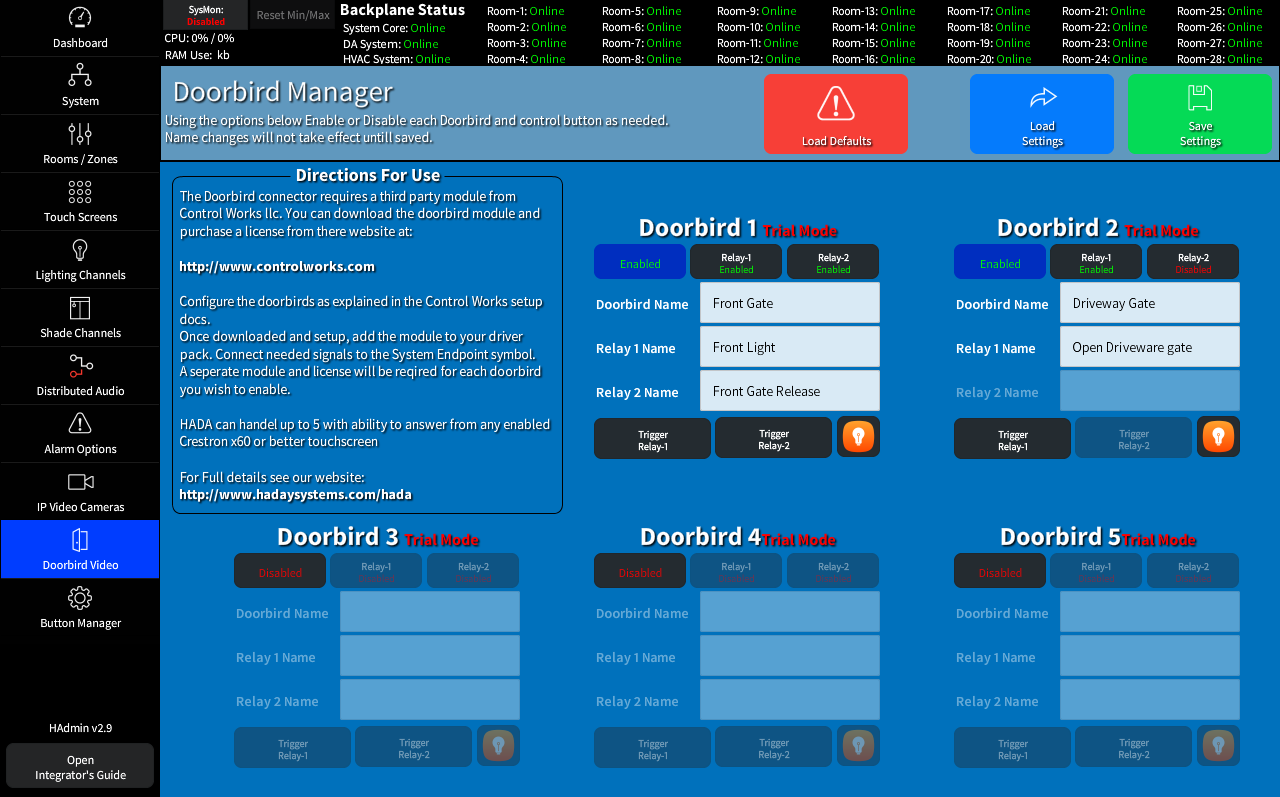This screenshot has height=797, width=1280.
Task: Select Distributed Audio routing icon
Action: (80, 365)
